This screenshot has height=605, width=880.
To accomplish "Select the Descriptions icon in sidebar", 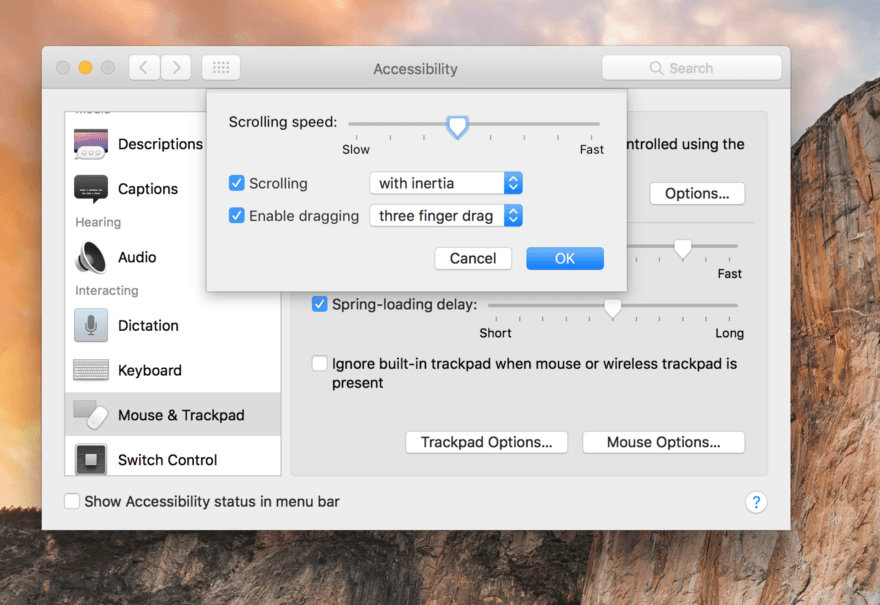I will (x=91, y=143).
